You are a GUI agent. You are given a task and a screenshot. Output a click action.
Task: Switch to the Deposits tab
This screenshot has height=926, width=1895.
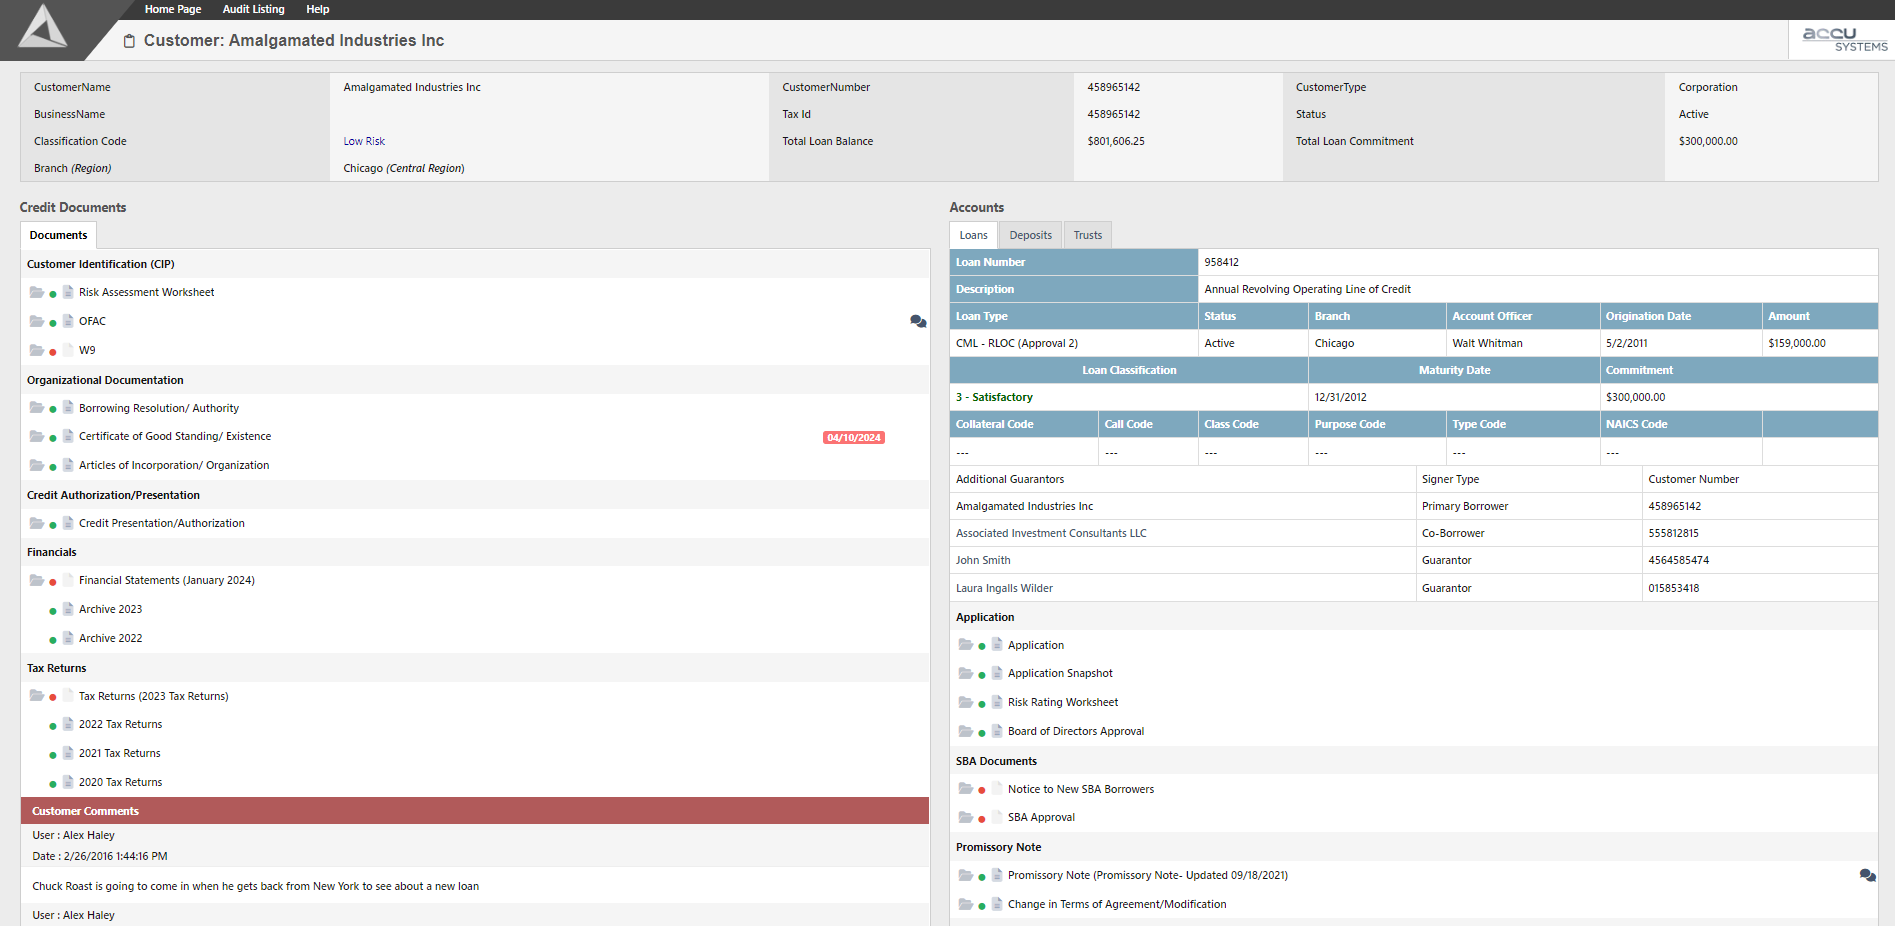coord(1030,235)
